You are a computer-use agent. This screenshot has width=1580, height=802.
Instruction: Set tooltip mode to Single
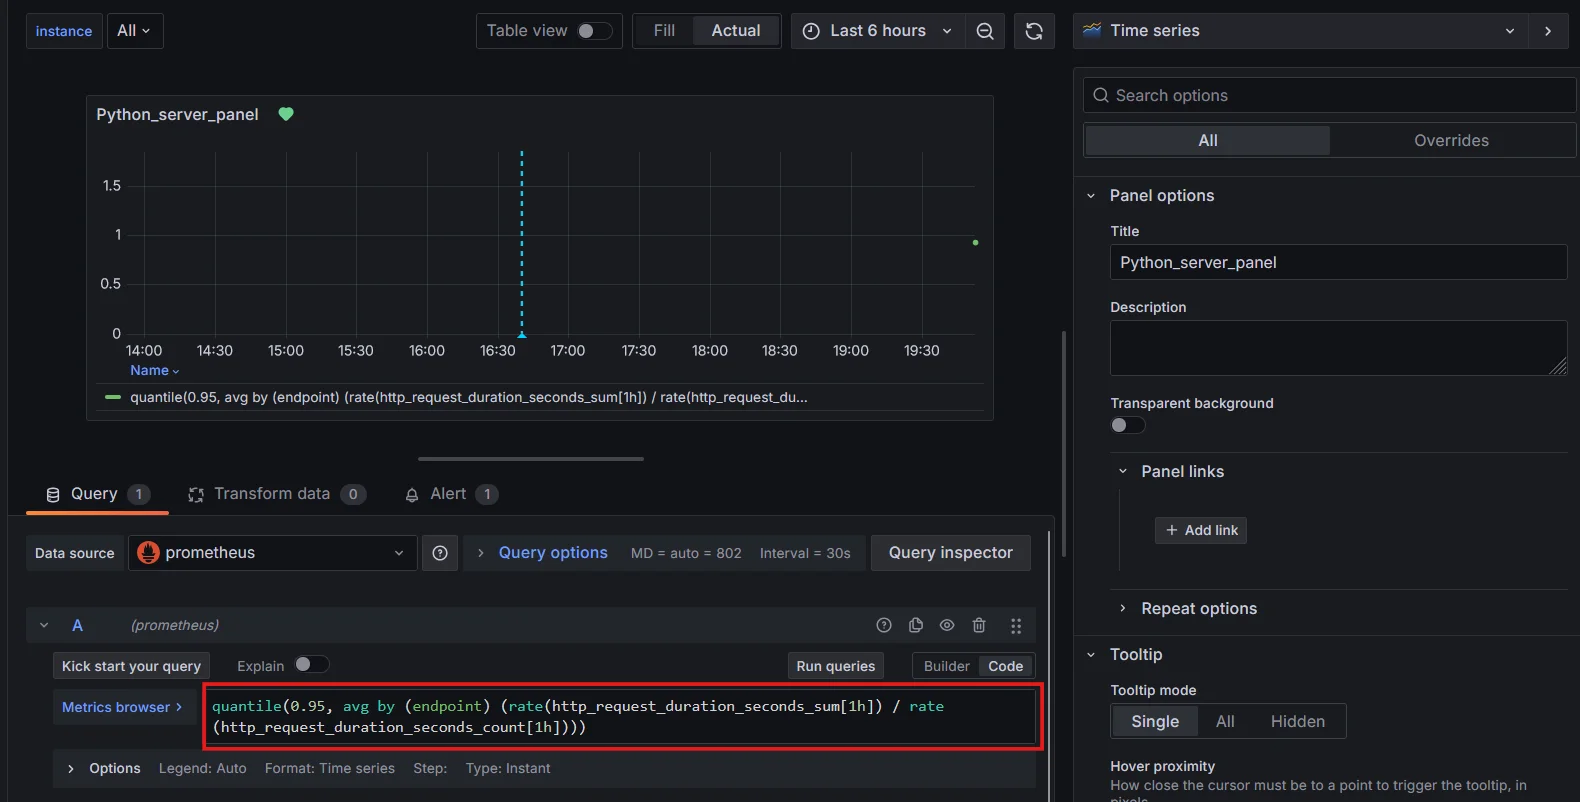(x=1155, y=721)
